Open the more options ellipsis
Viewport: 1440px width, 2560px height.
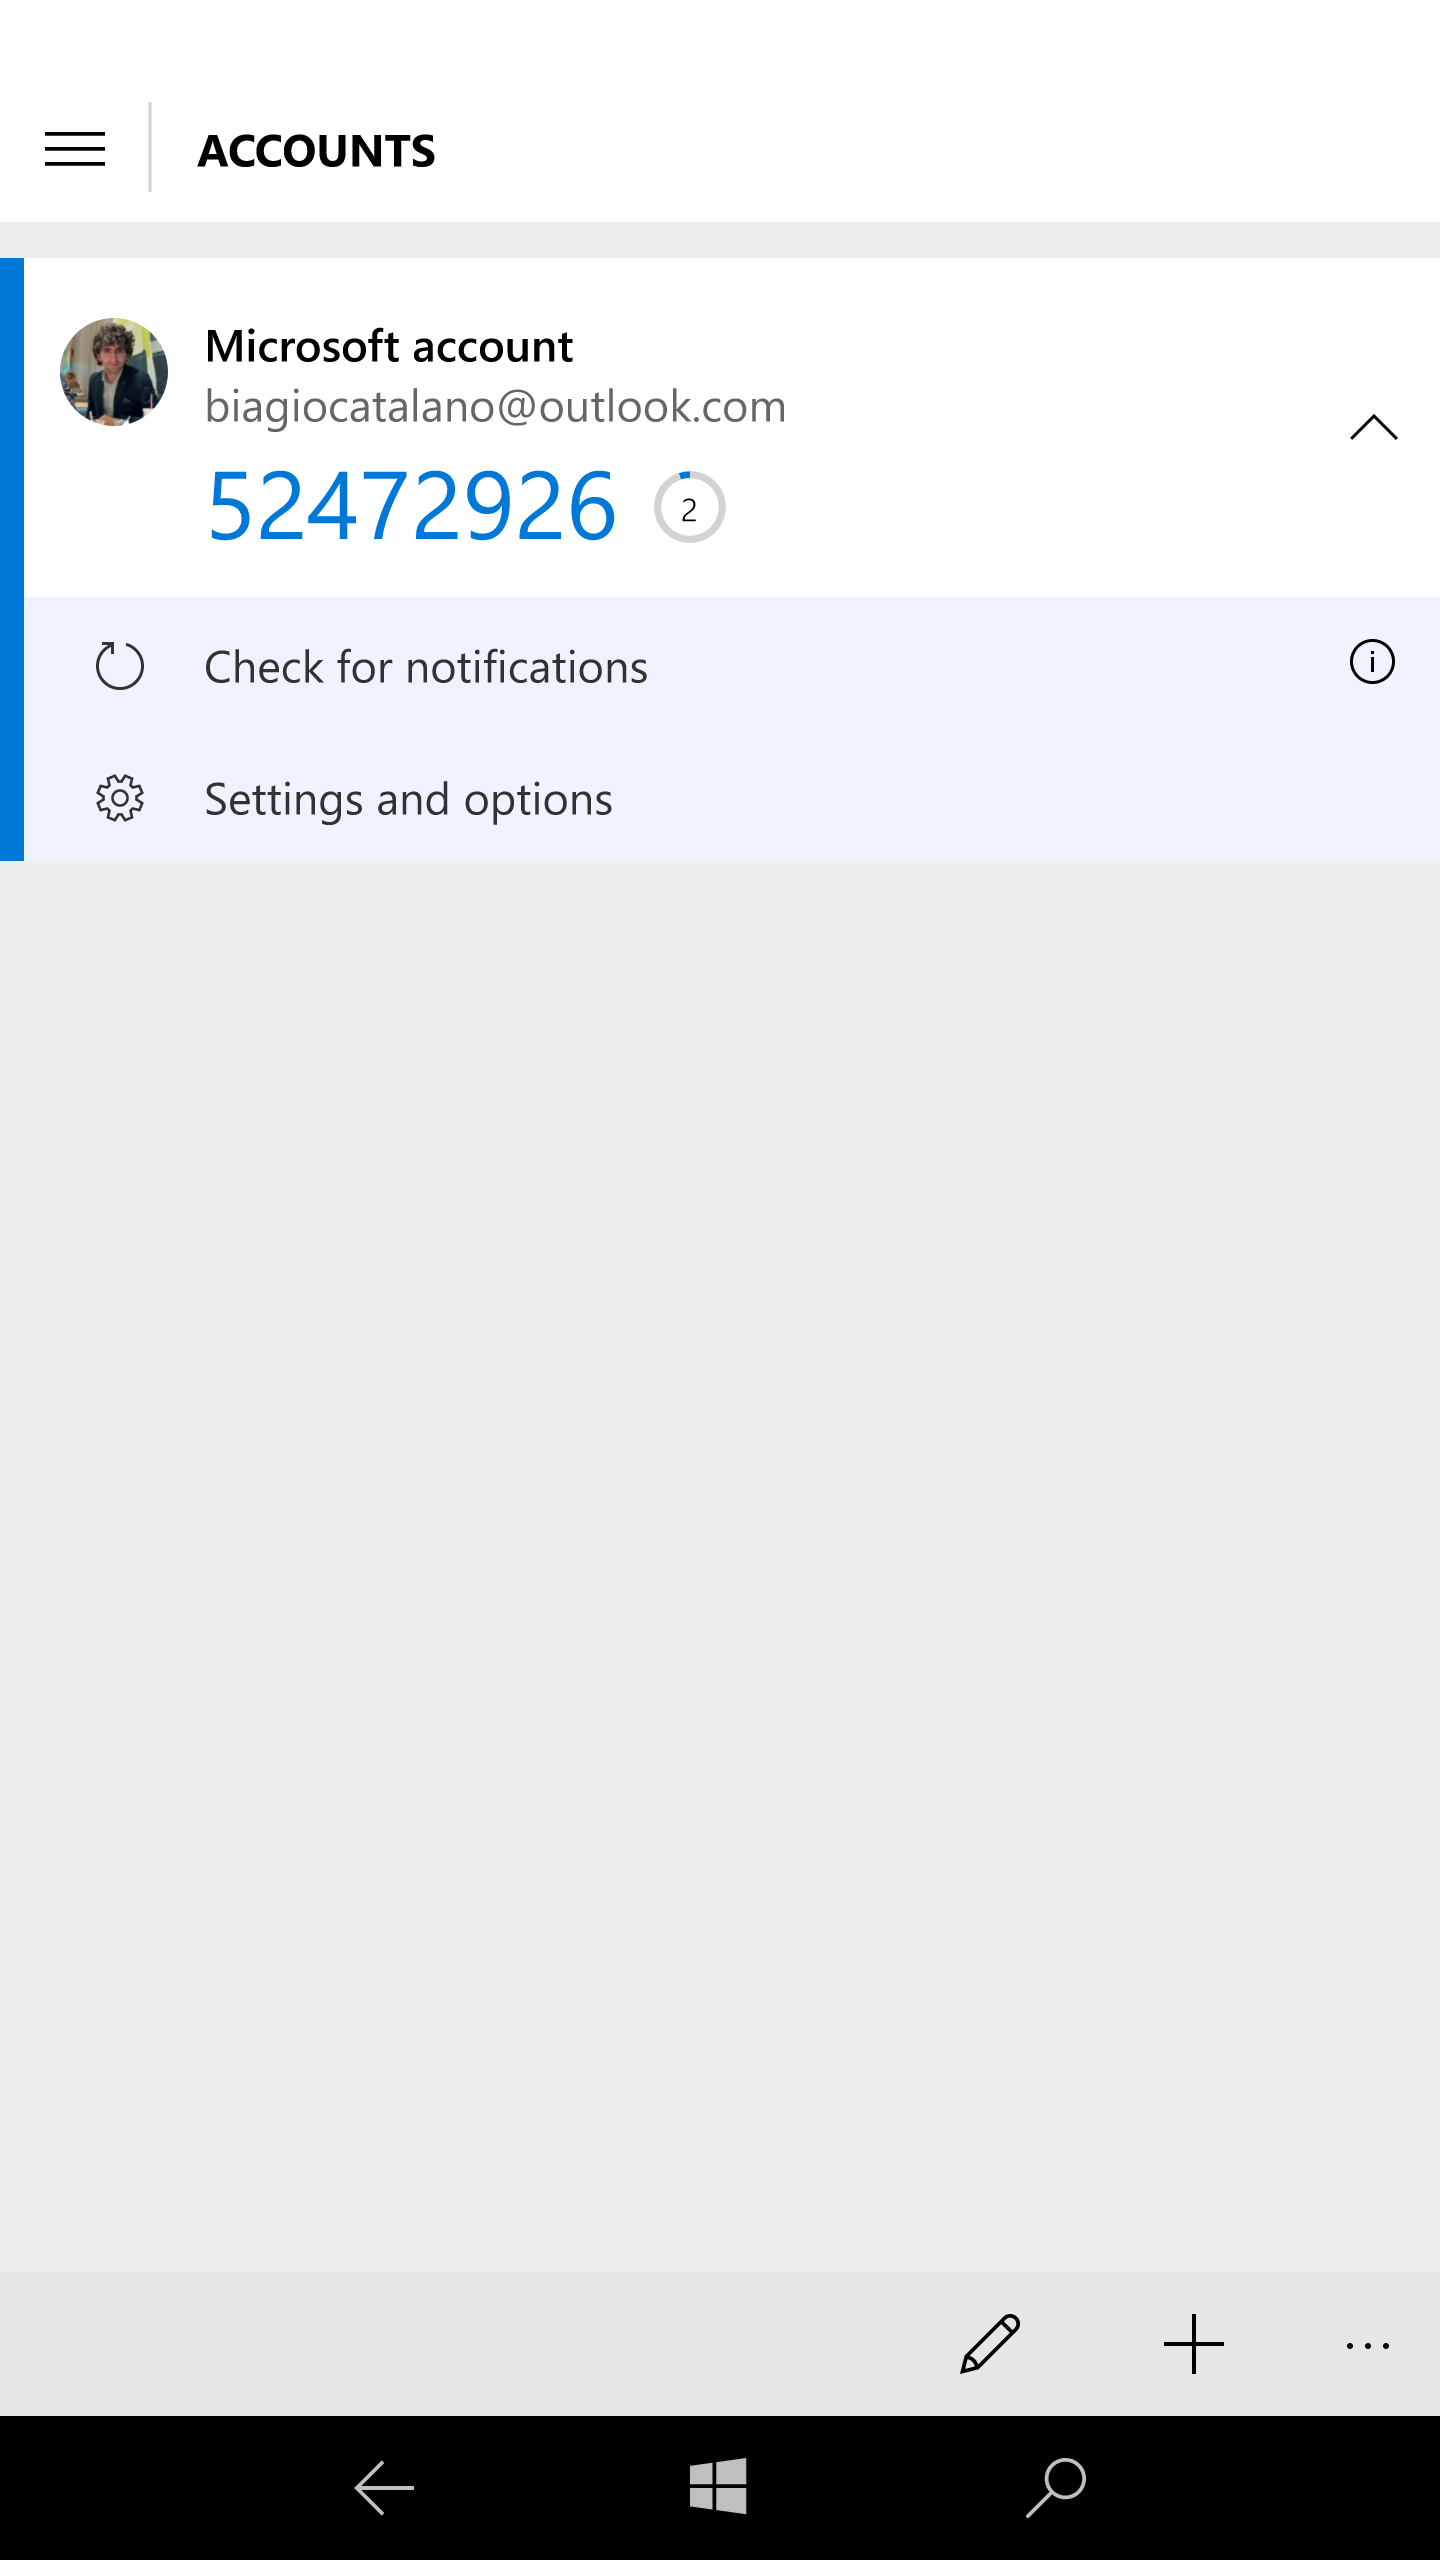(x=1368, y=2345)
